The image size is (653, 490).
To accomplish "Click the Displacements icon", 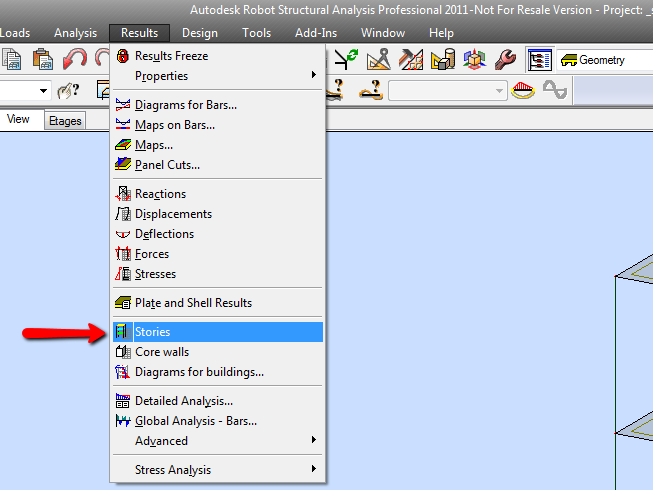I will tap(123, 214).
